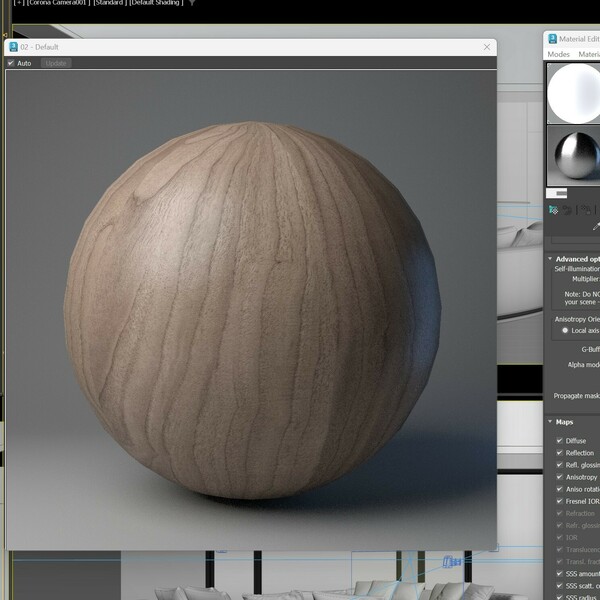Open the Modes menu in Material Editor
This screenshot has width=600, height=600.
[558, 54]
